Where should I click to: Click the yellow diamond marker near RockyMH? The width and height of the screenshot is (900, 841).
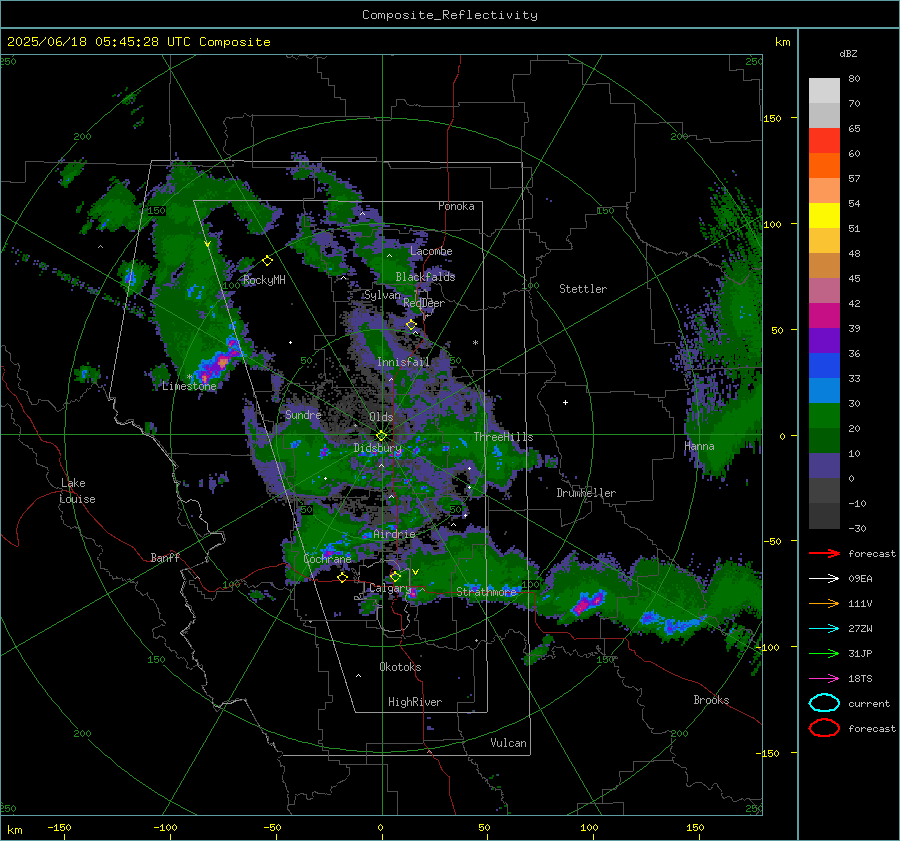coord(267,261)
